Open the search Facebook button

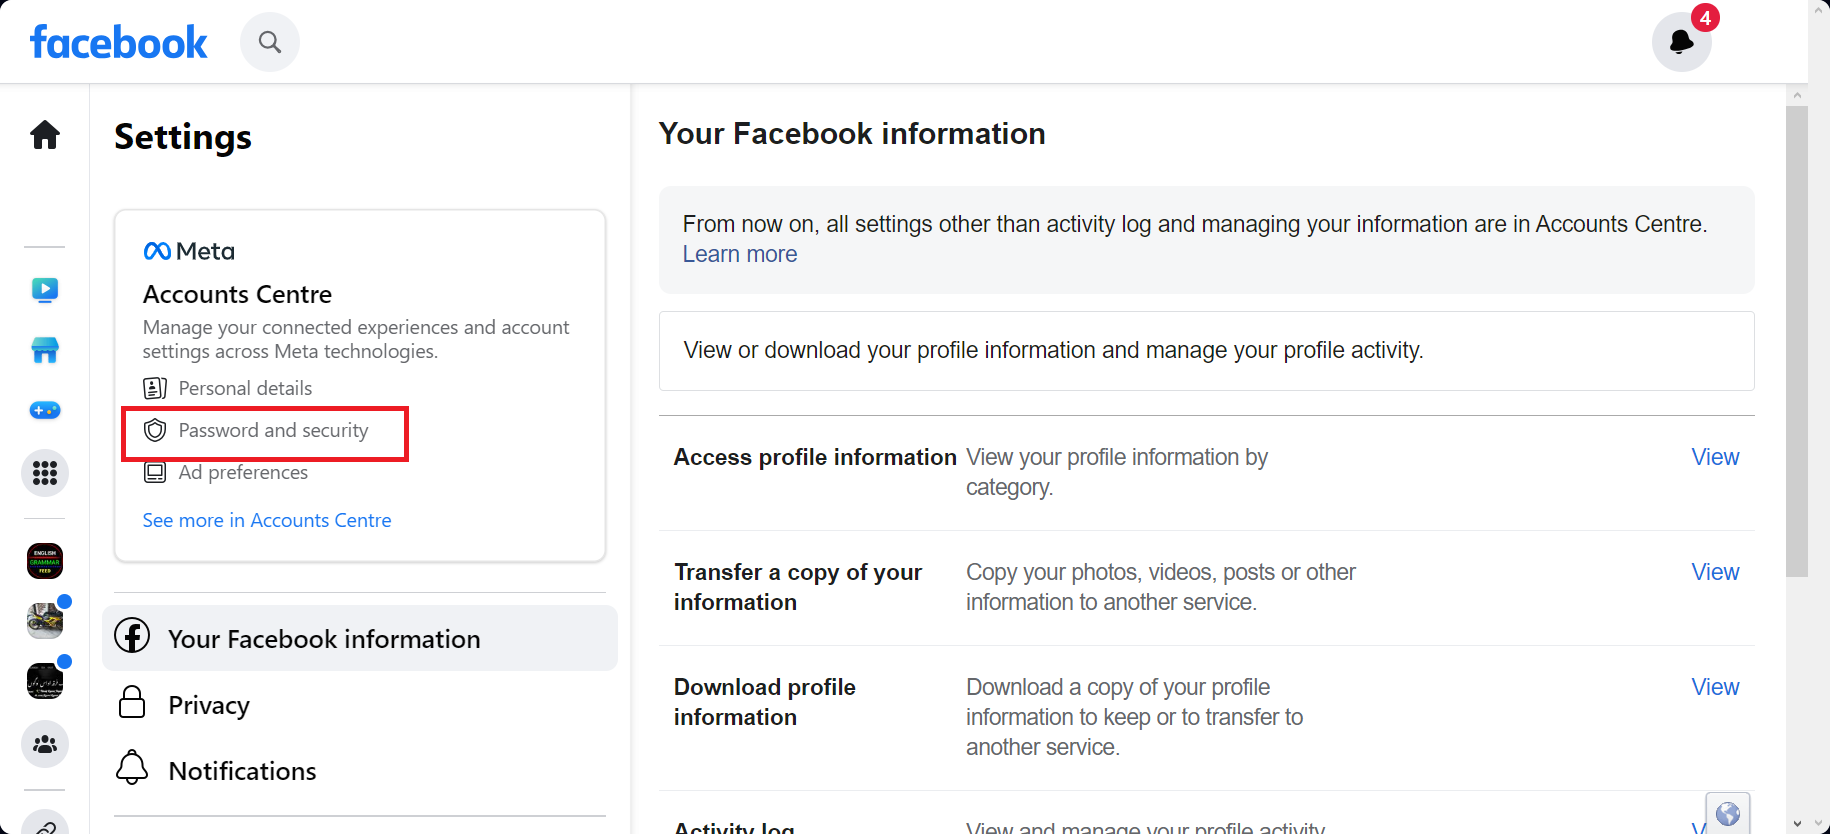click(270, 42)
